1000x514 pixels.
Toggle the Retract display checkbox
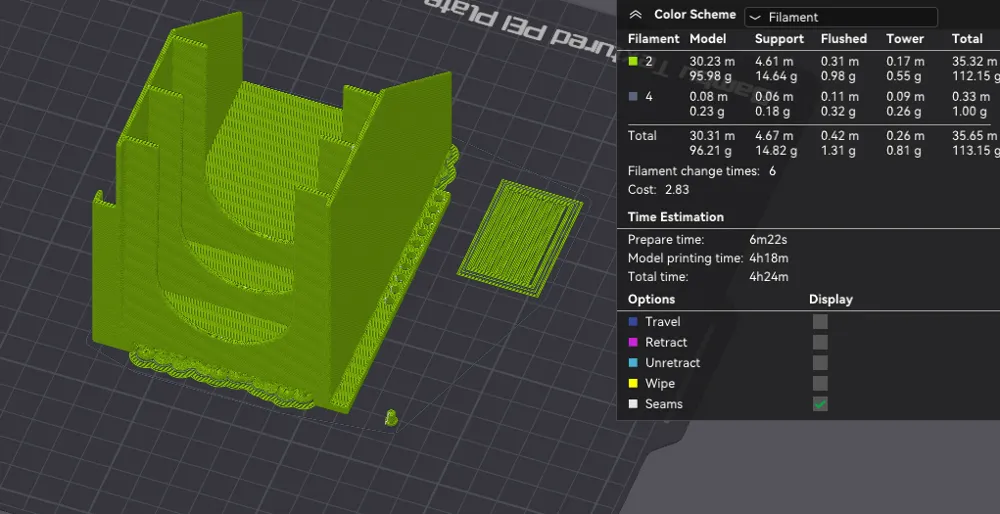820,342
